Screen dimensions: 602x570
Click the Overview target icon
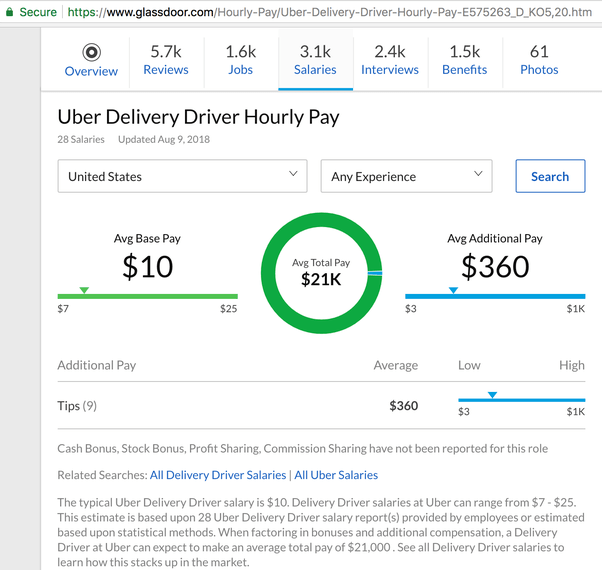tap(91, 52)
